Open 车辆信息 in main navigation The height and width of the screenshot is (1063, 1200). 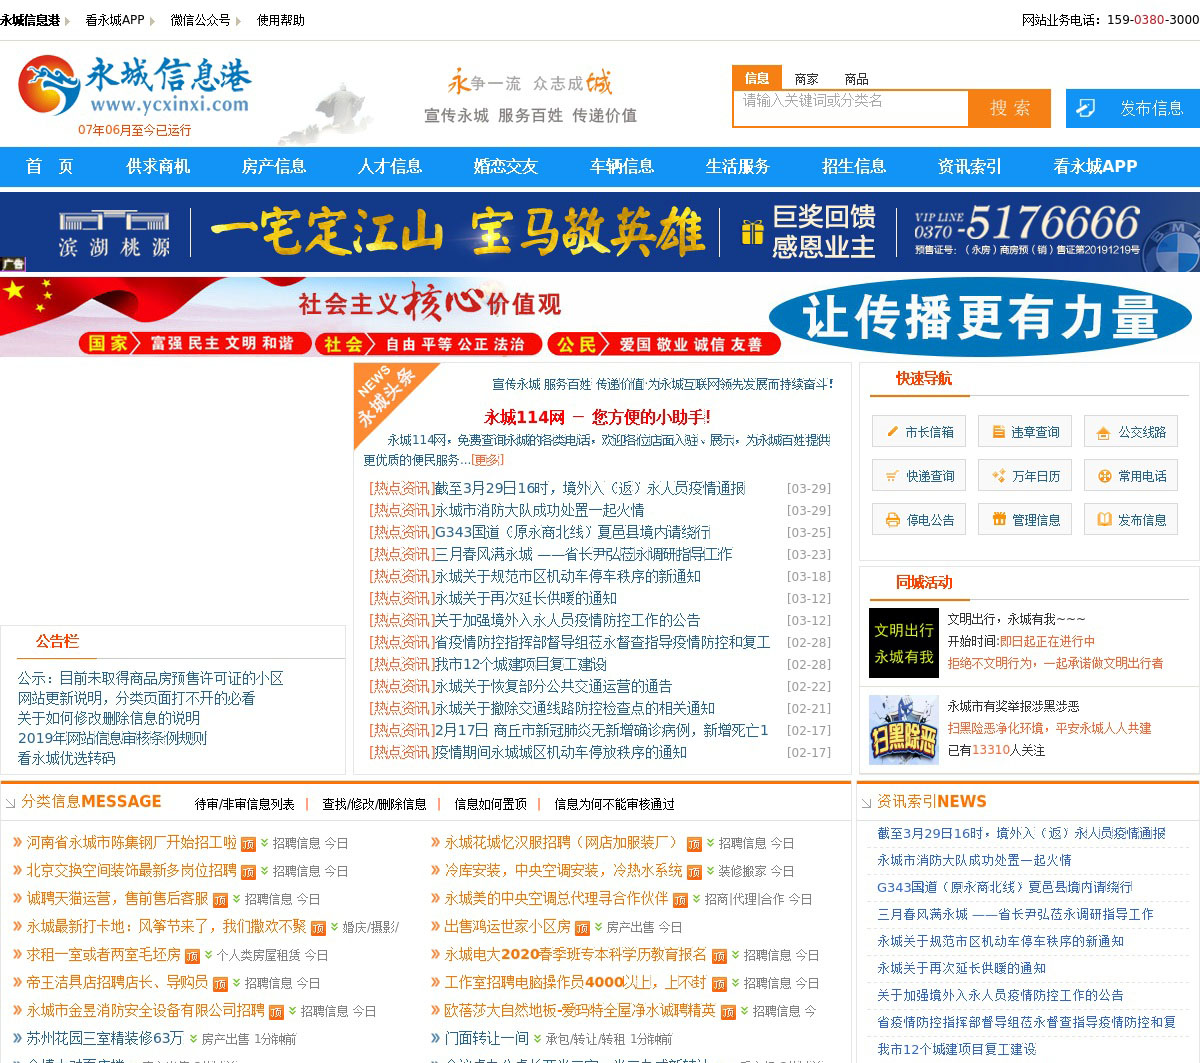click(x=622, y=167)
